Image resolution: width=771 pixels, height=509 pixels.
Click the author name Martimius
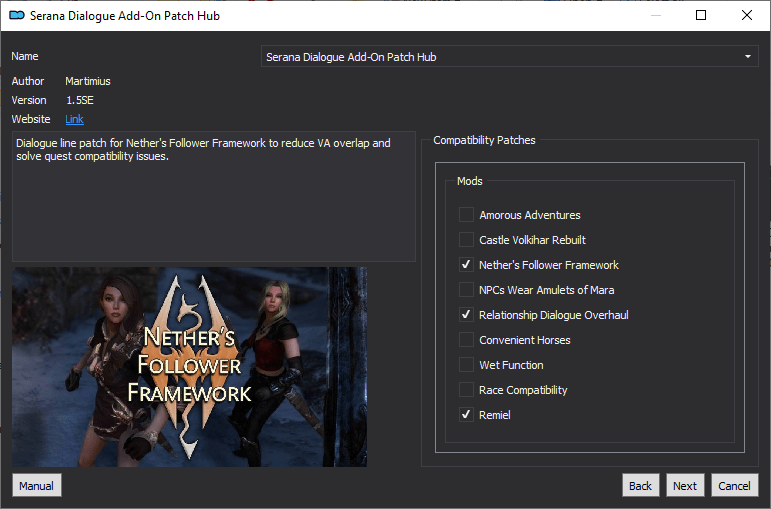coord(88,81)
